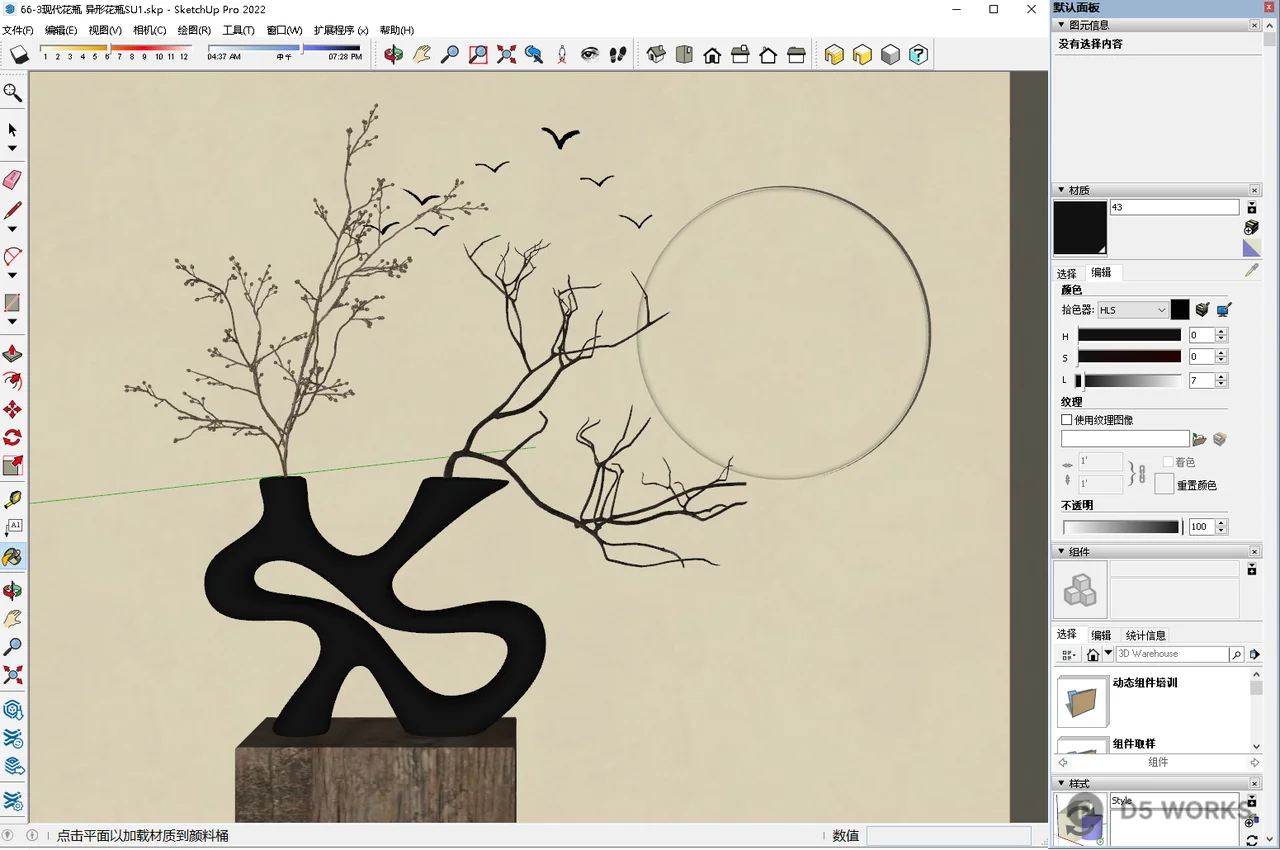Select the Walk footprints tool
This screenshot has height=850, width=1280.
[x=618, y=54]
